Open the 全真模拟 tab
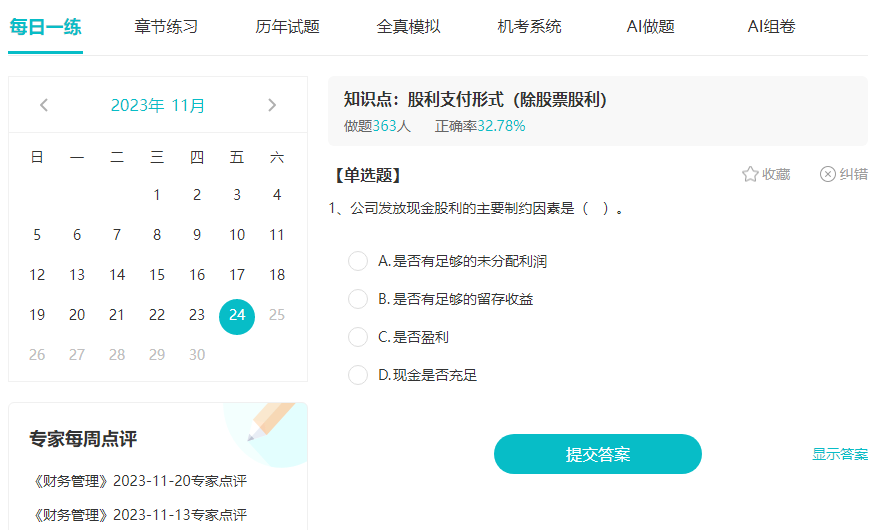The width and height of the screenshot is (887, 530). pos(408,27)
